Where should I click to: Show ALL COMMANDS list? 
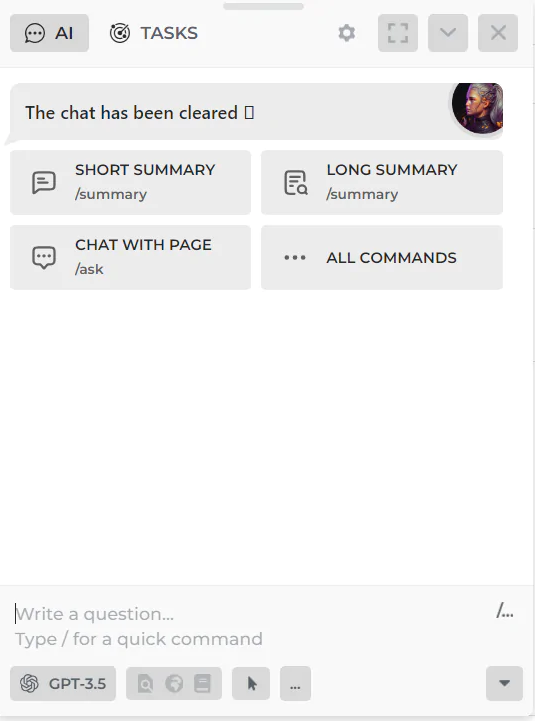click(x=382, y=257)
